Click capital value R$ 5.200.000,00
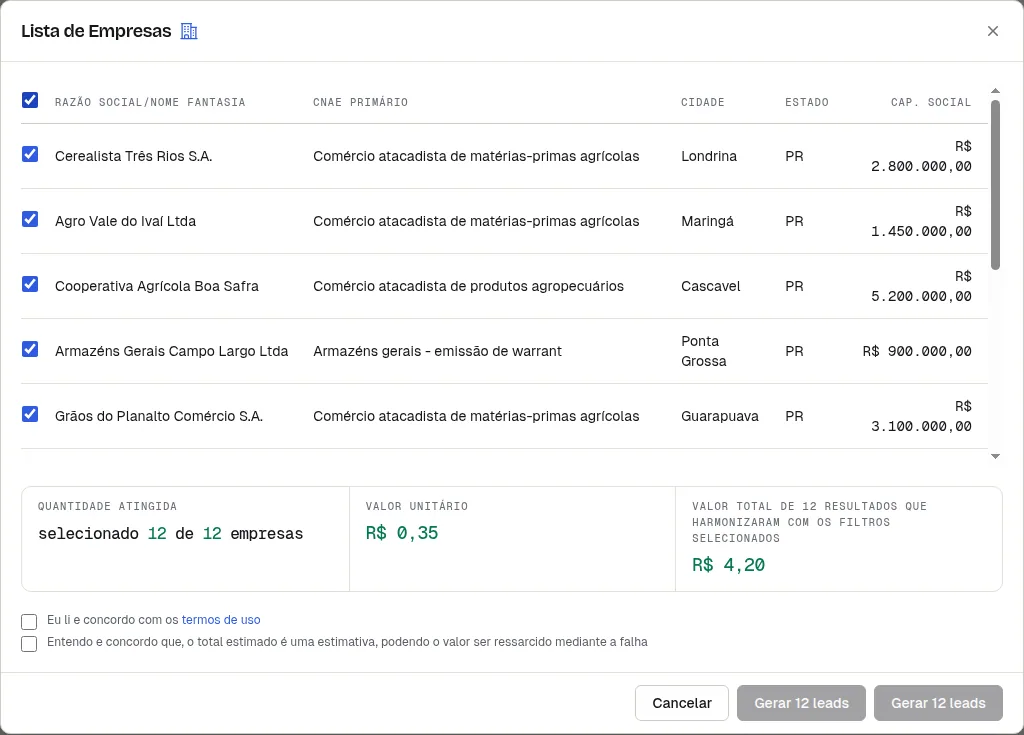Viewport: 1024px width, 735px height. click(x=921, y=286)
